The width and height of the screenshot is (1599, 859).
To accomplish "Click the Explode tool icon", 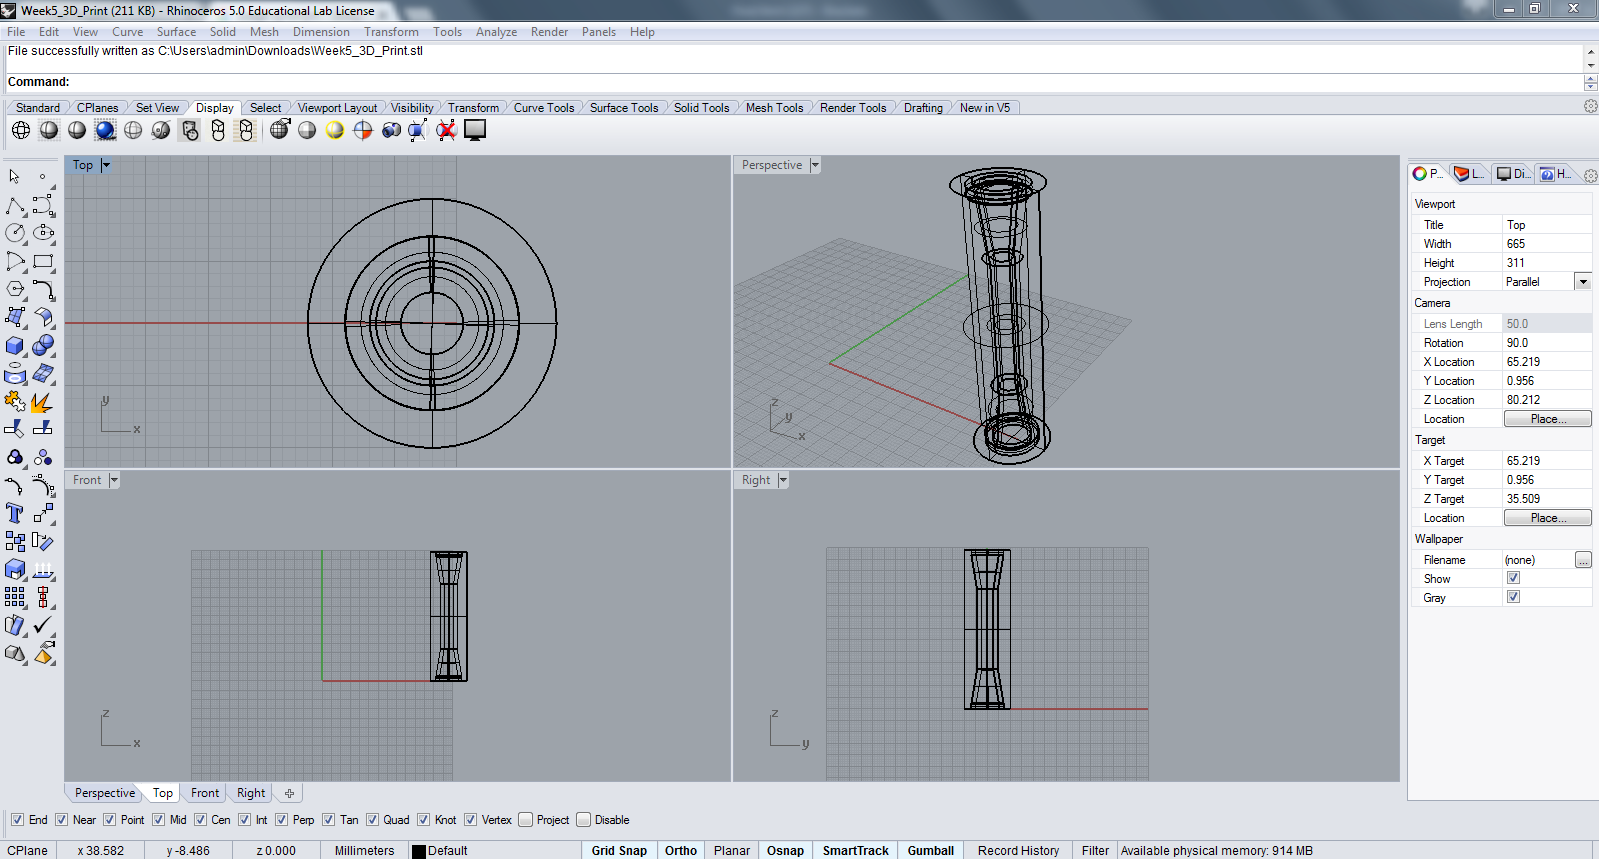I will pos(43,402).
